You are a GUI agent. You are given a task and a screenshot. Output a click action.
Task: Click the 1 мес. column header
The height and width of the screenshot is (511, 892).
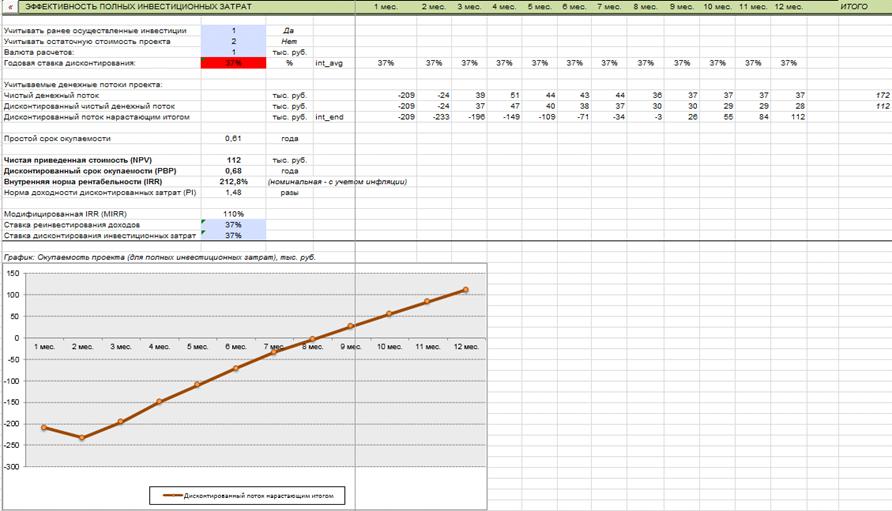pos(387,7)
